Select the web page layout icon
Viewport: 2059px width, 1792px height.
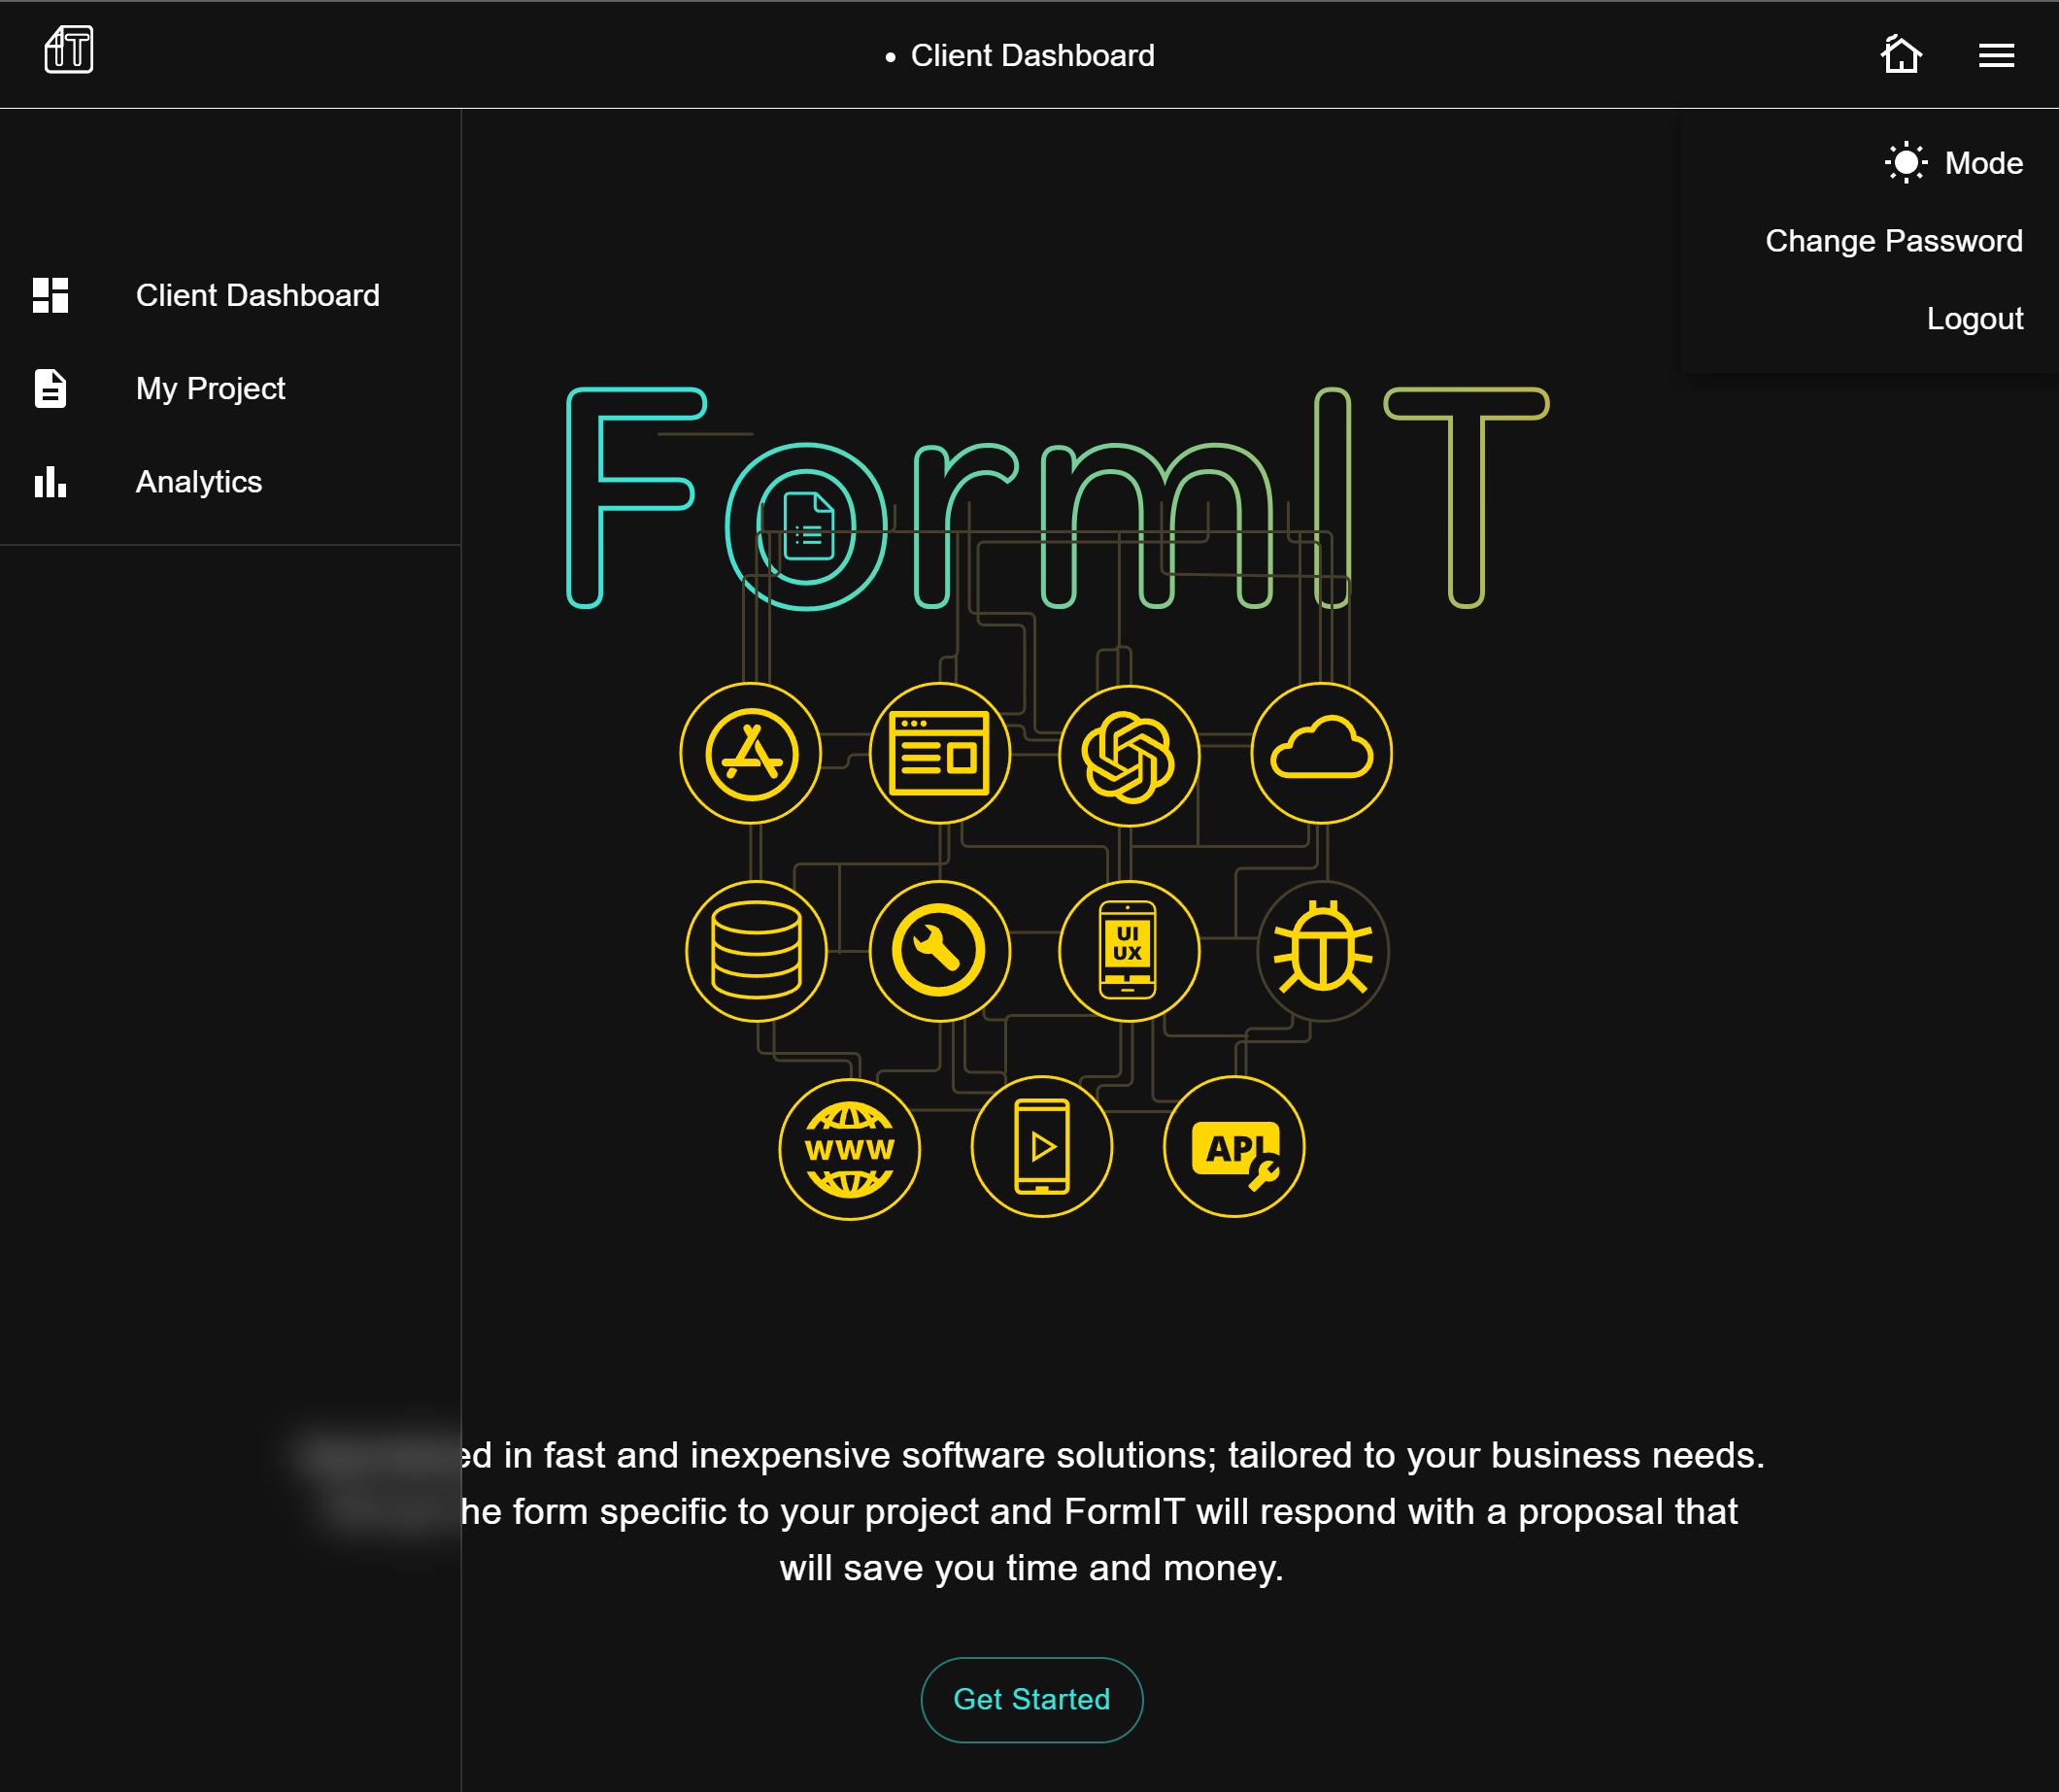click(x=940, y=754)
